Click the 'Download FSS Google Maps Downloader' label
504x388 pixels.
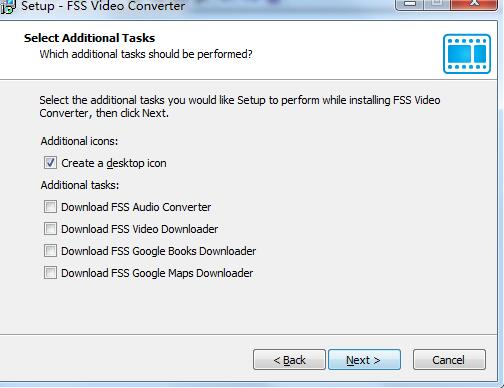coord(157,273)
